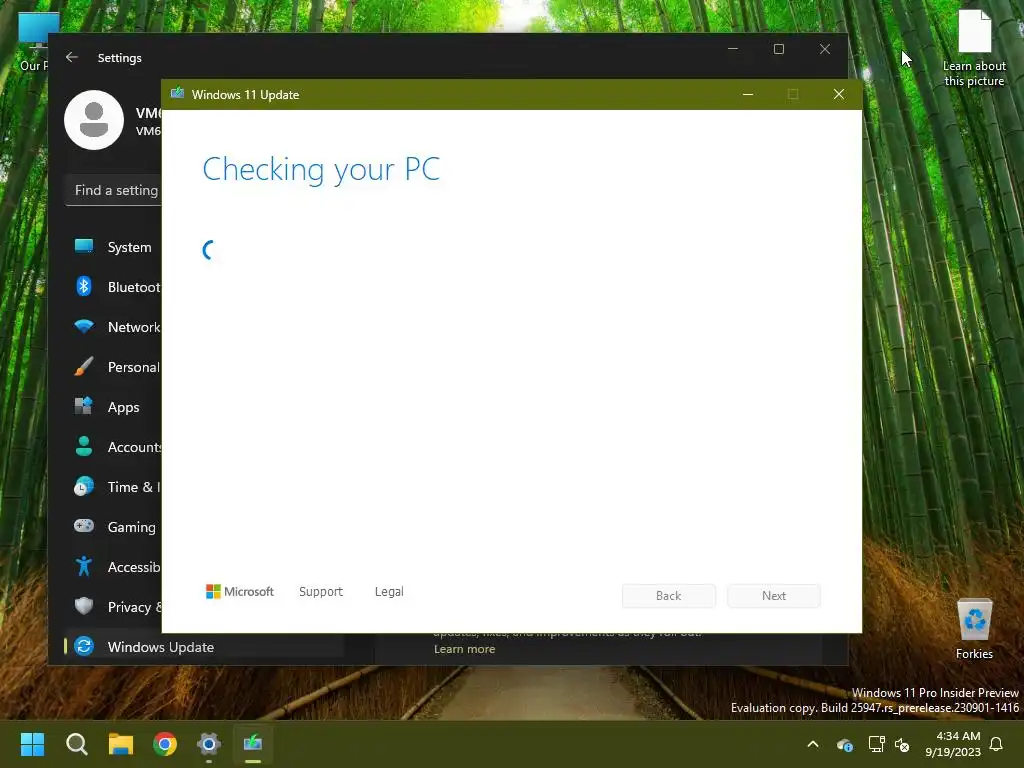
Task: Click the Windows 11 Update title icon
Action: [x=177, y=94]
